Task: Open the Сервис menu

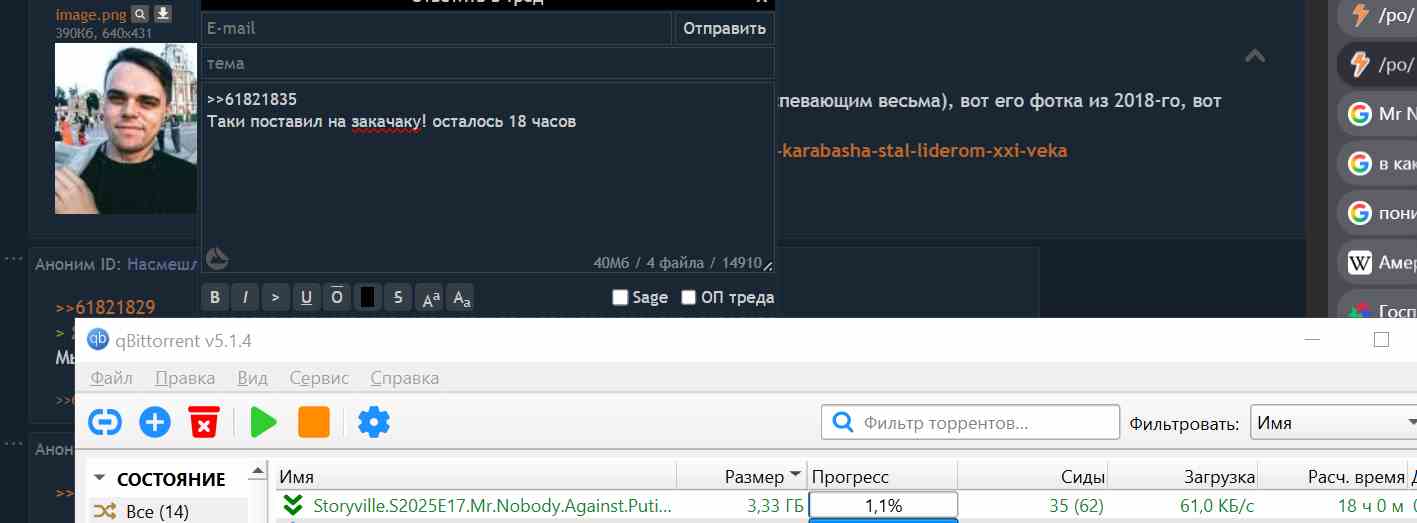Action: coord(319,378)
